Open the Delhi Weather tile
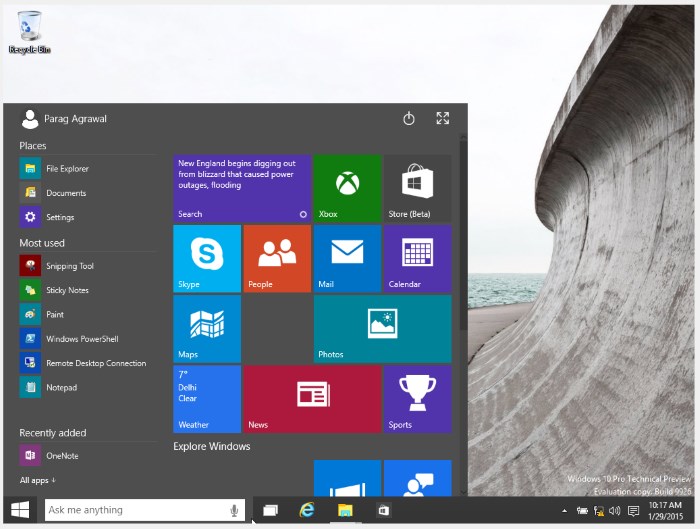700x529 pixels. coord(207,399)
